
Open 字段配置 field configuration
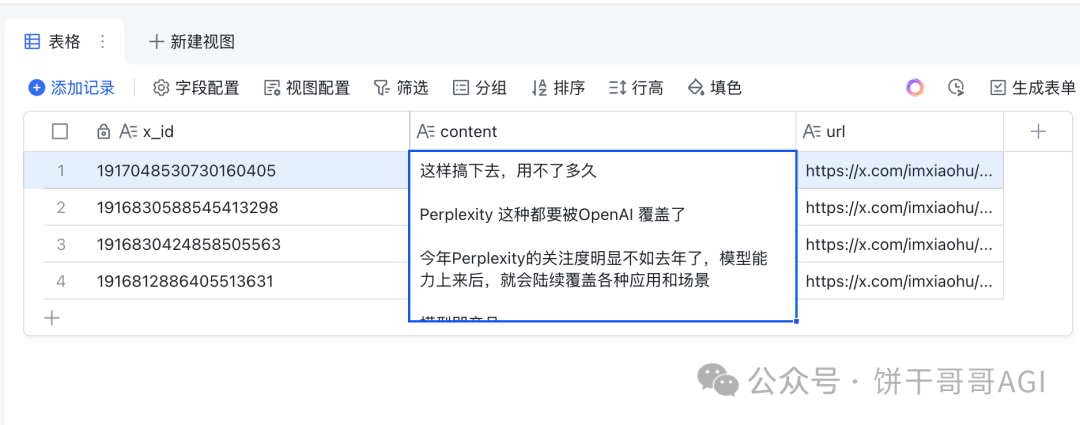(x=196, y=87)
